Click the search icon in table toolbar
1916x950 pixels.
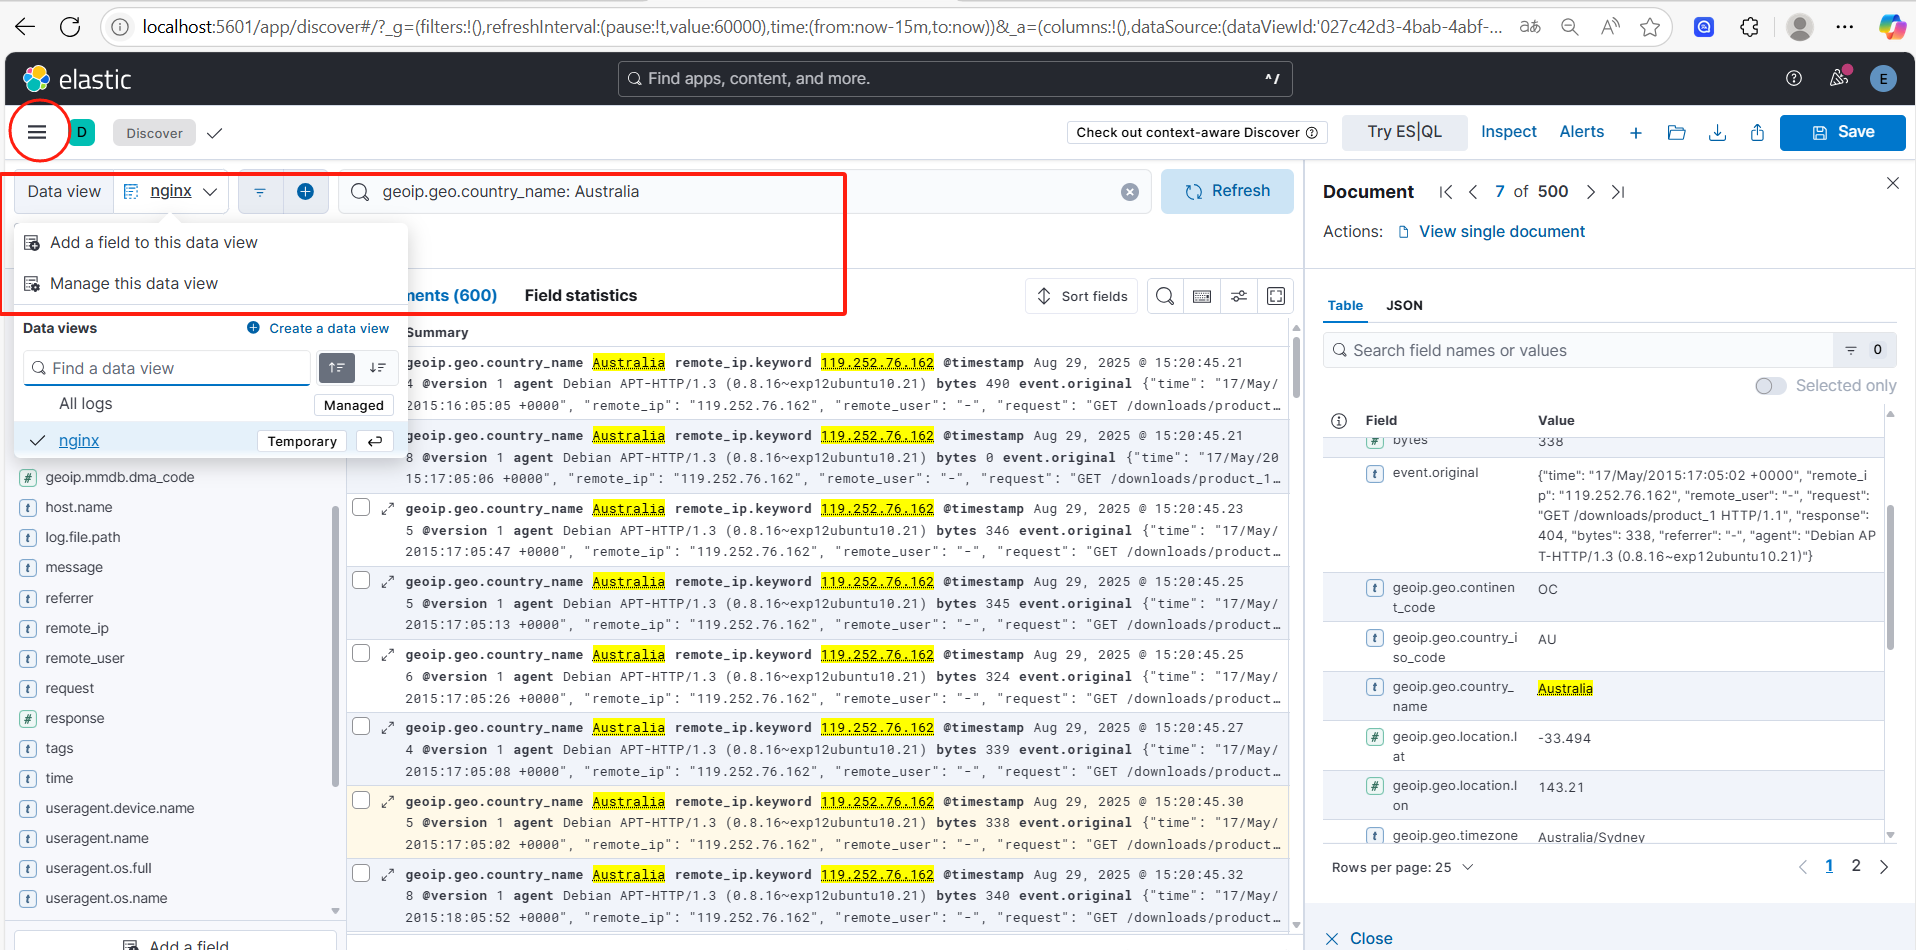point(1165,296)
